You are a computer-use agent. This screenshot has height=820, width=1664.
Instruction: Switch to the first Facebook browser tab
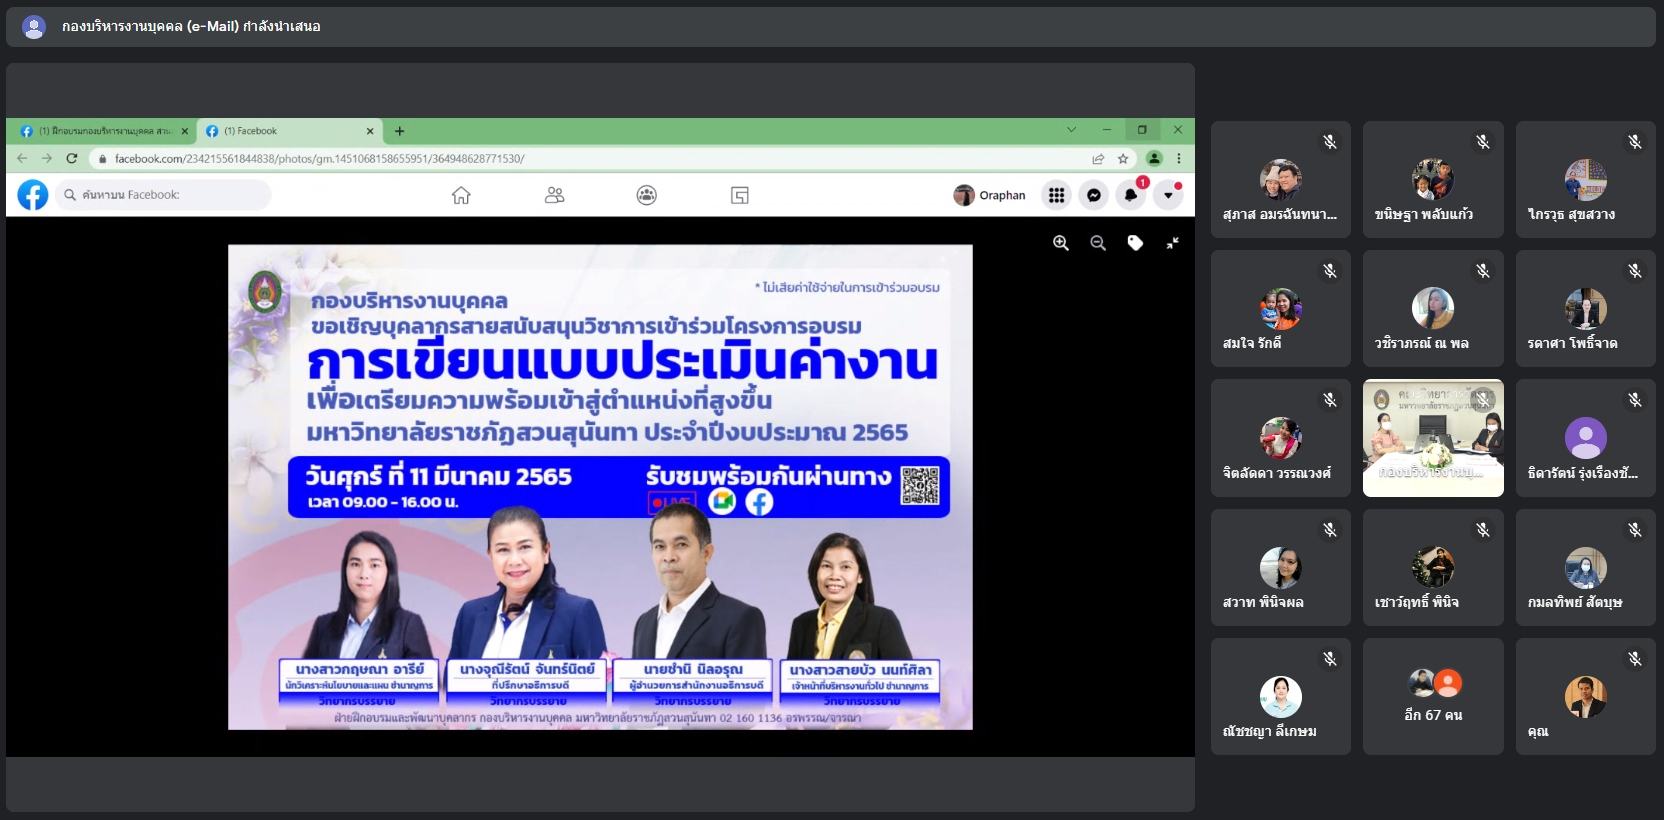(100, 131)
